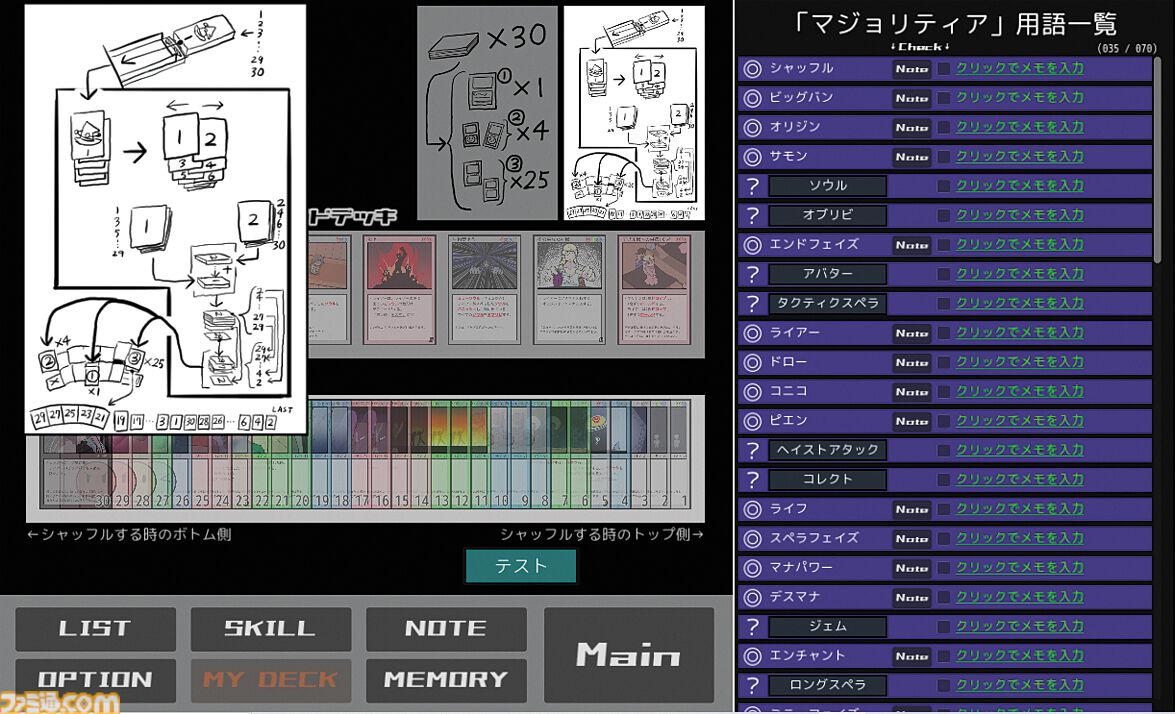Open the SKILL menu
This screenshot has height=714, width=1175.
[x=271, y=629]
